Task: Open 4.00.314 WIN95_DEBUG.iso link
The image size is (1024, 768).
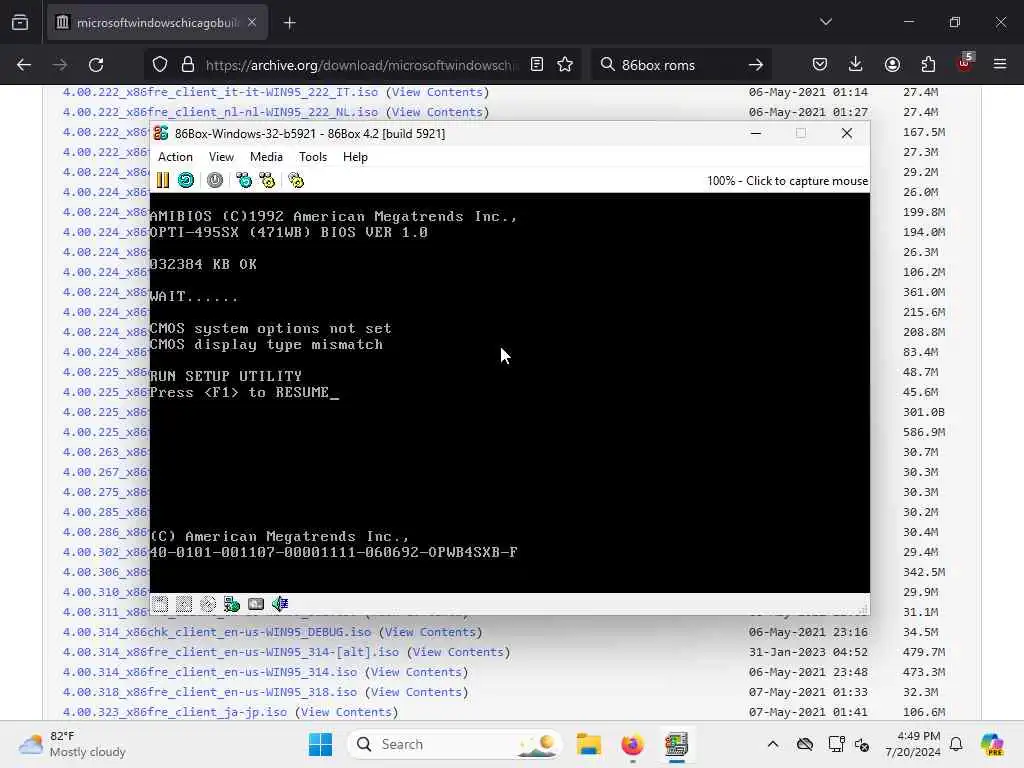Action: click(x=217, y=632)
